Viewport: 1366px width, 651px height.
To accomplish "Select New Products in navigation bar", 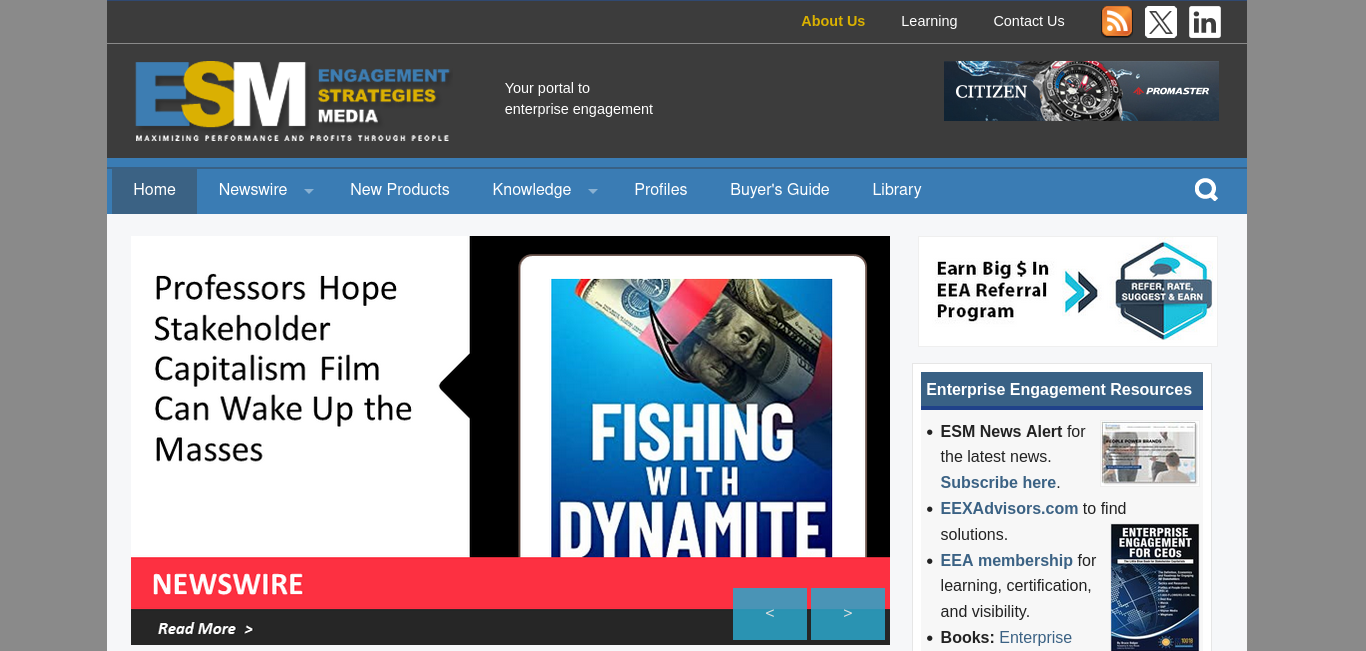I will pyautogui.click(x=400, y=190).
